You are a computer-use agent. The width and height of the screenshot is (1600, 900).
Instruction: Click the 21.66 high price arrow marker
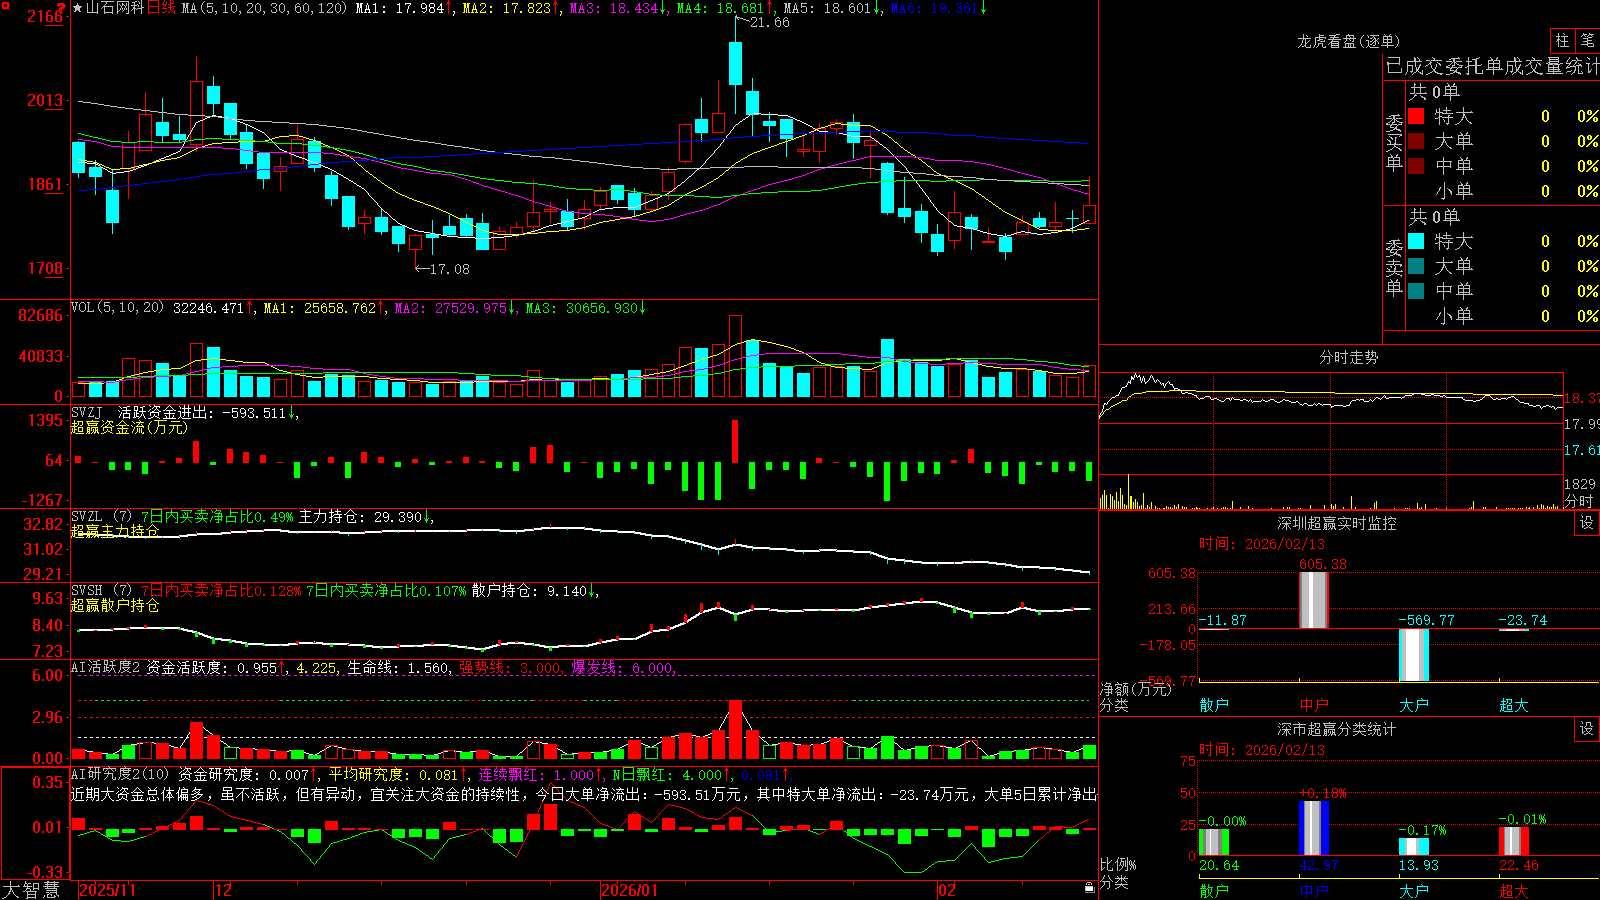pyautogui.click(x=762, y=22)
